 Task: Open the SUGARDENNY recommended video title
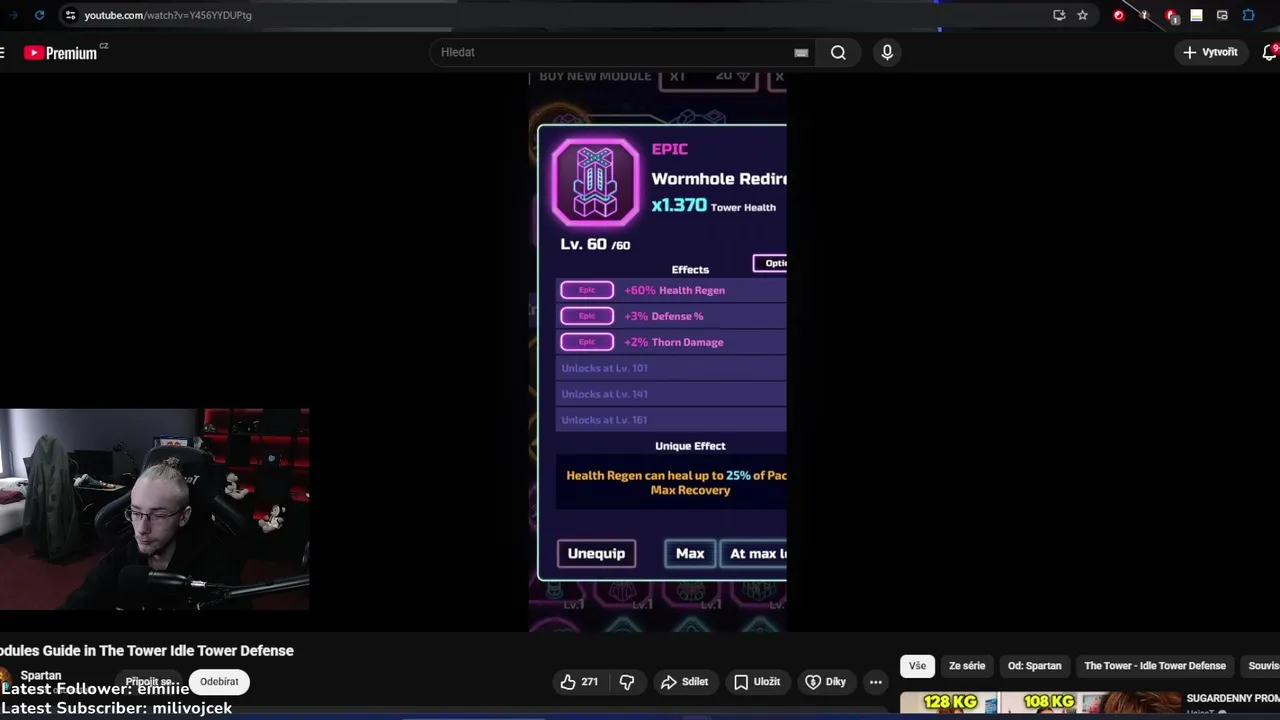(x=1233, y=698)
